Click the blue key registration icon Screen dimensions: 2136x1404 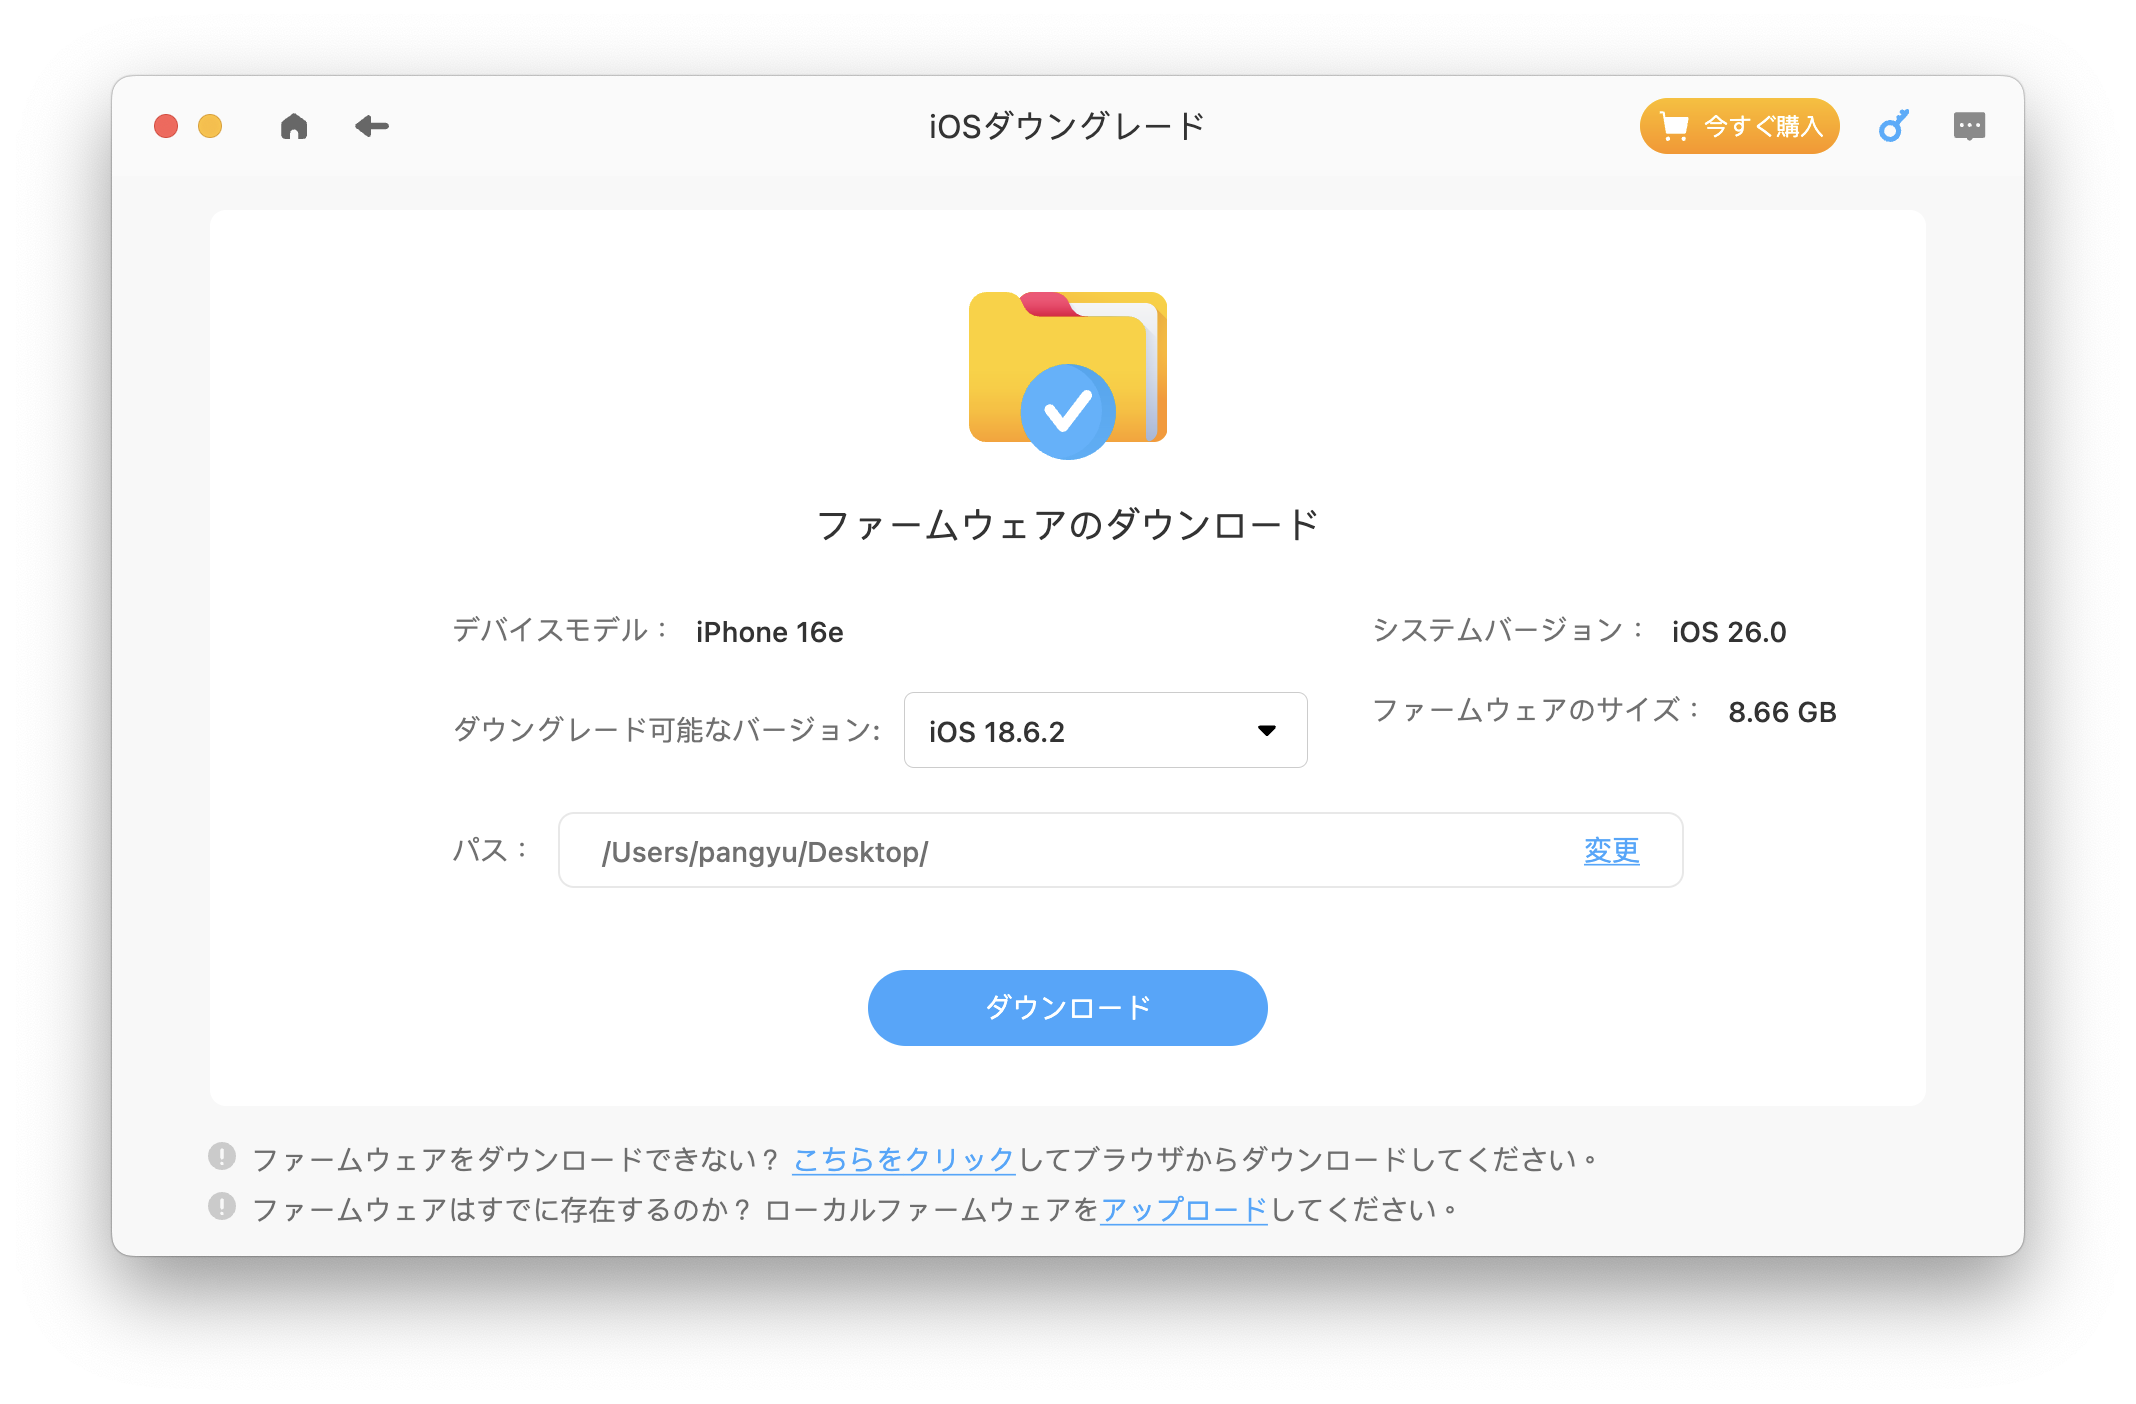click(1893, 126)
